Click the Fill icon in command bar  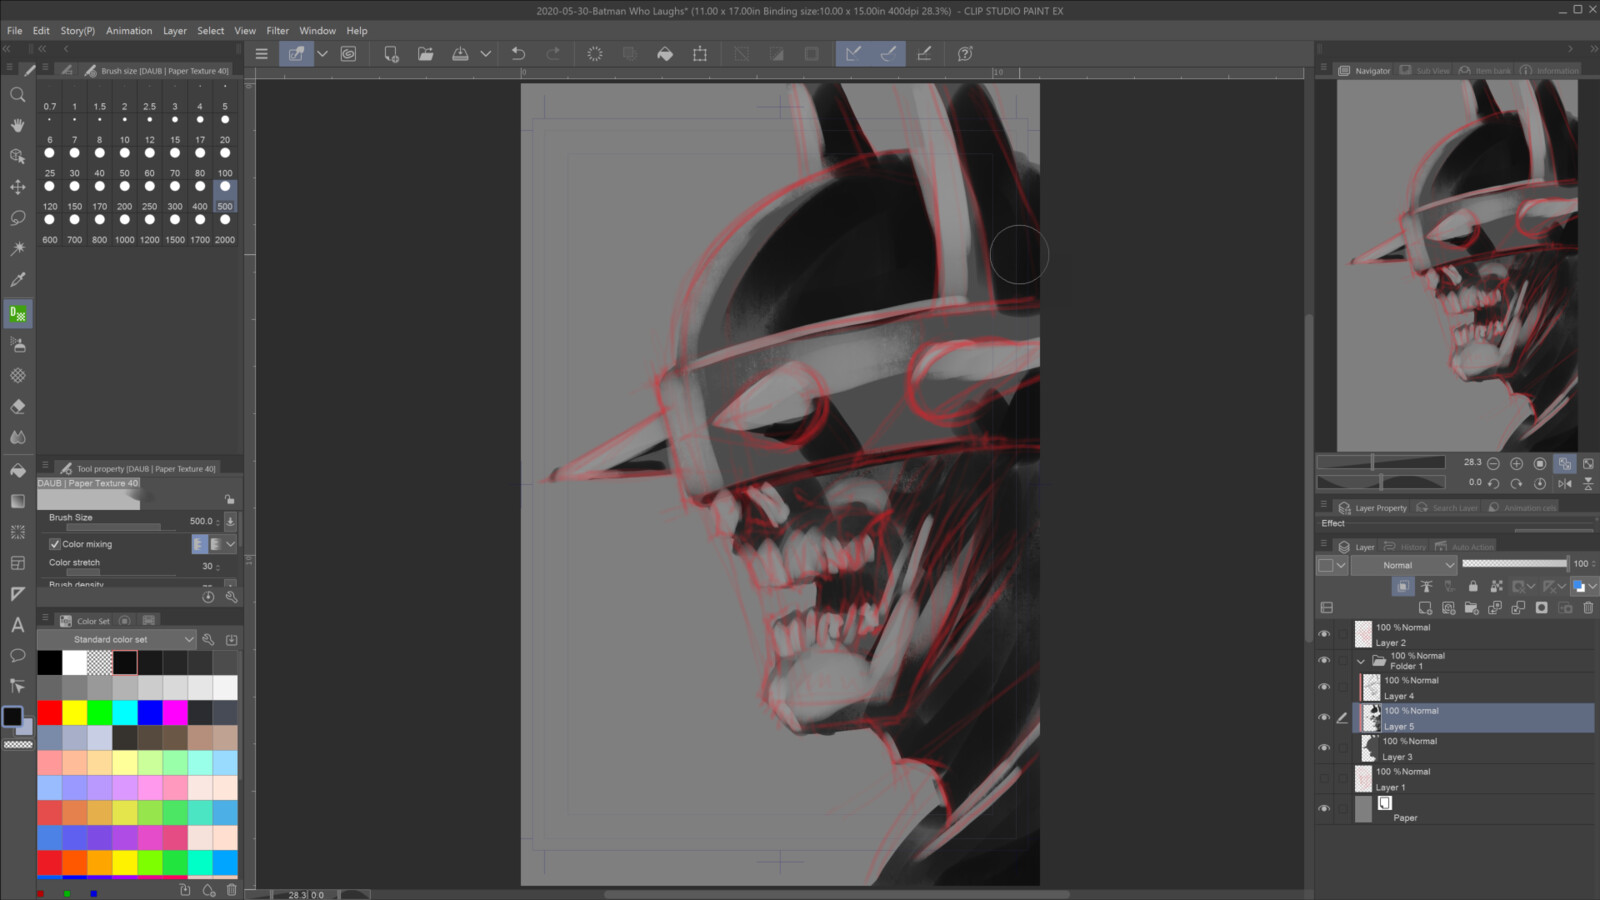click(665, 54)
